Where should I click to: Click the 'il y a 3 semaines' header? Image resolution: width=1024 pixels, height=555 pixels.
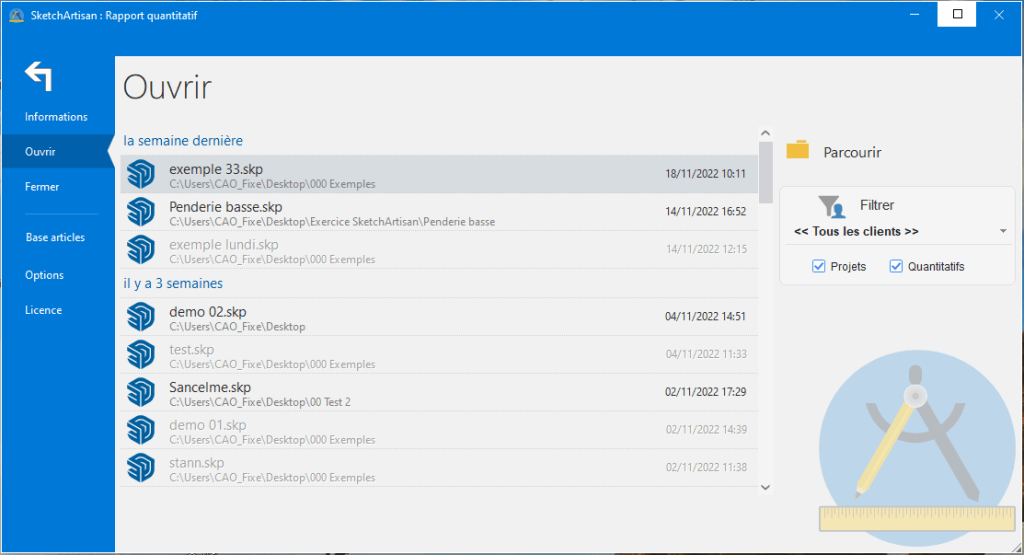pyautogui.click(x=173, y=283)
